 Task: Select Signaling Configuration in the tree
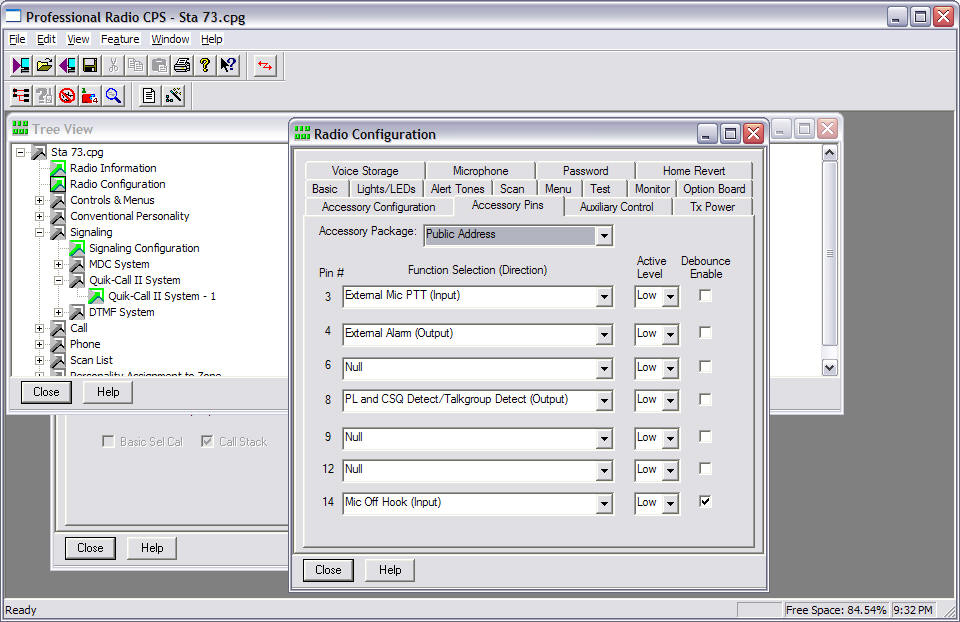(144, 248)
